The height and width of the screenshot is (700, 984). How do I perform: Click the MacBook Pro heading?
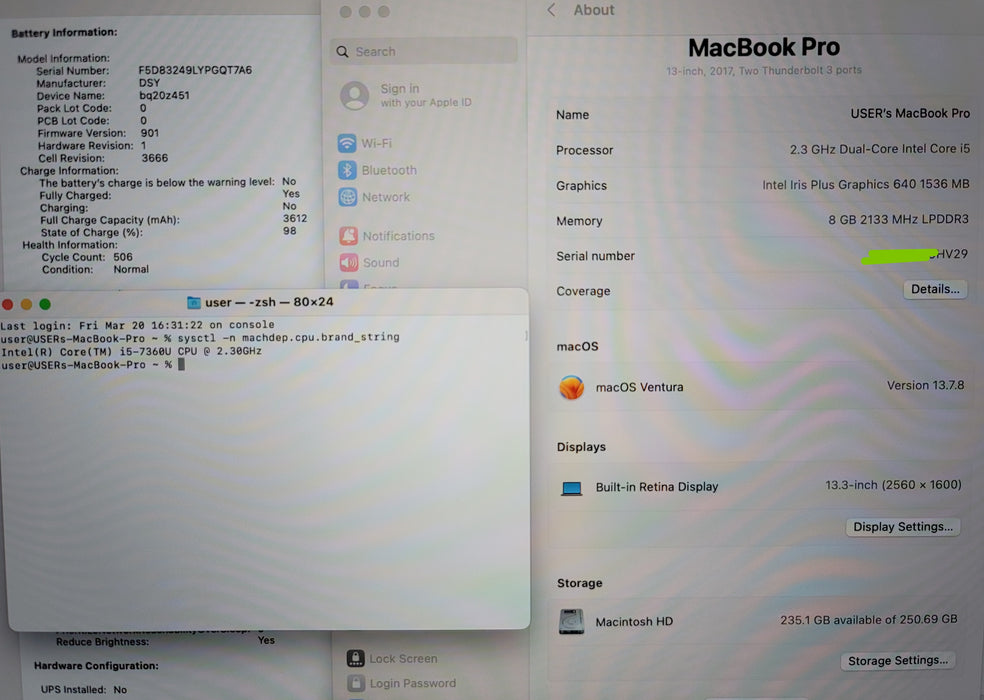pos(764,48)
